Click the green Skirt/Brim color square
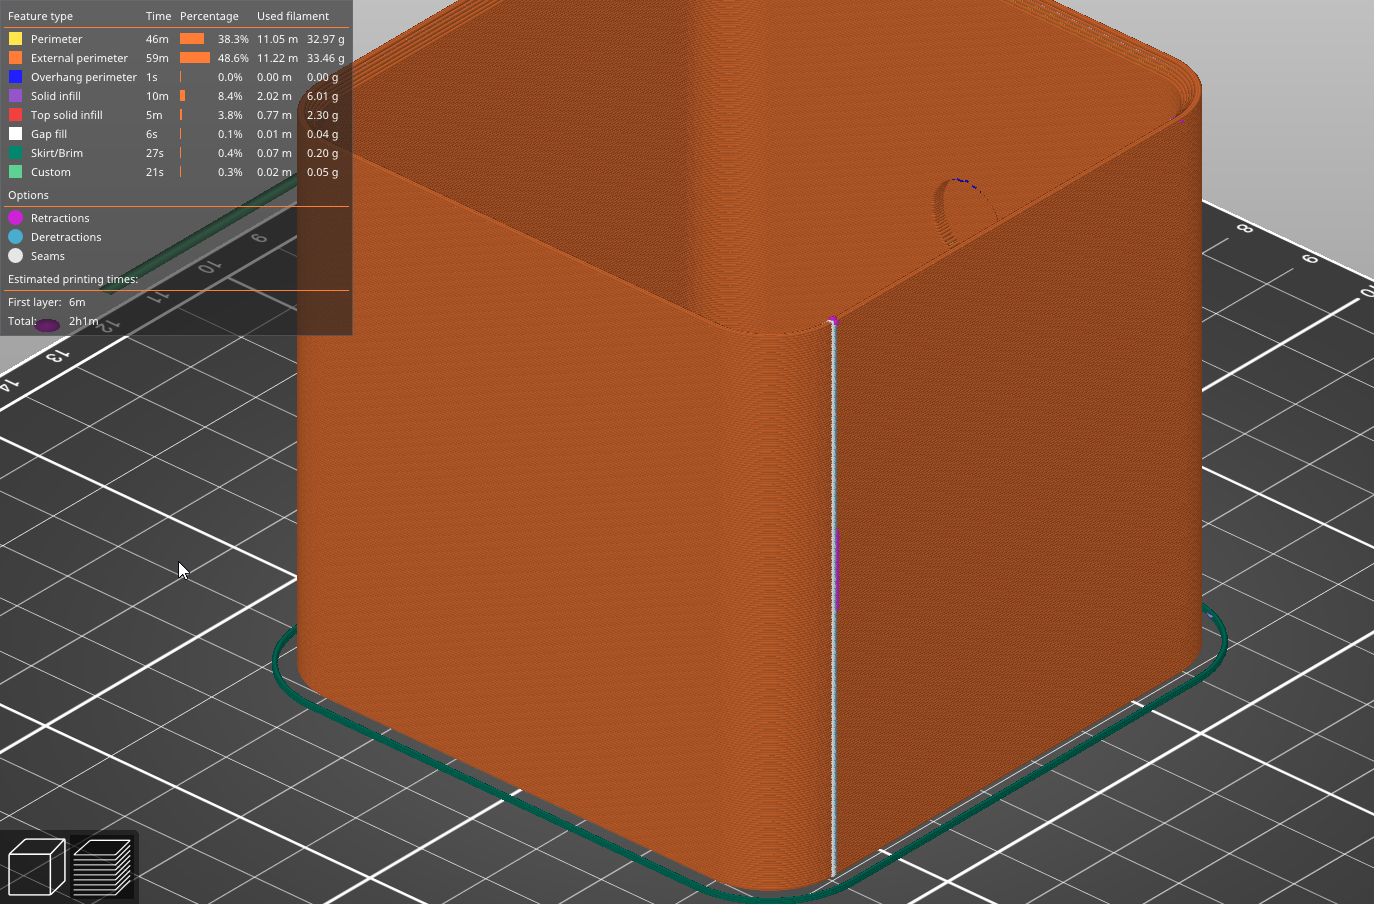Image resolution: width=1374 pixels, height=904 pixels. (x=13, y=153)
